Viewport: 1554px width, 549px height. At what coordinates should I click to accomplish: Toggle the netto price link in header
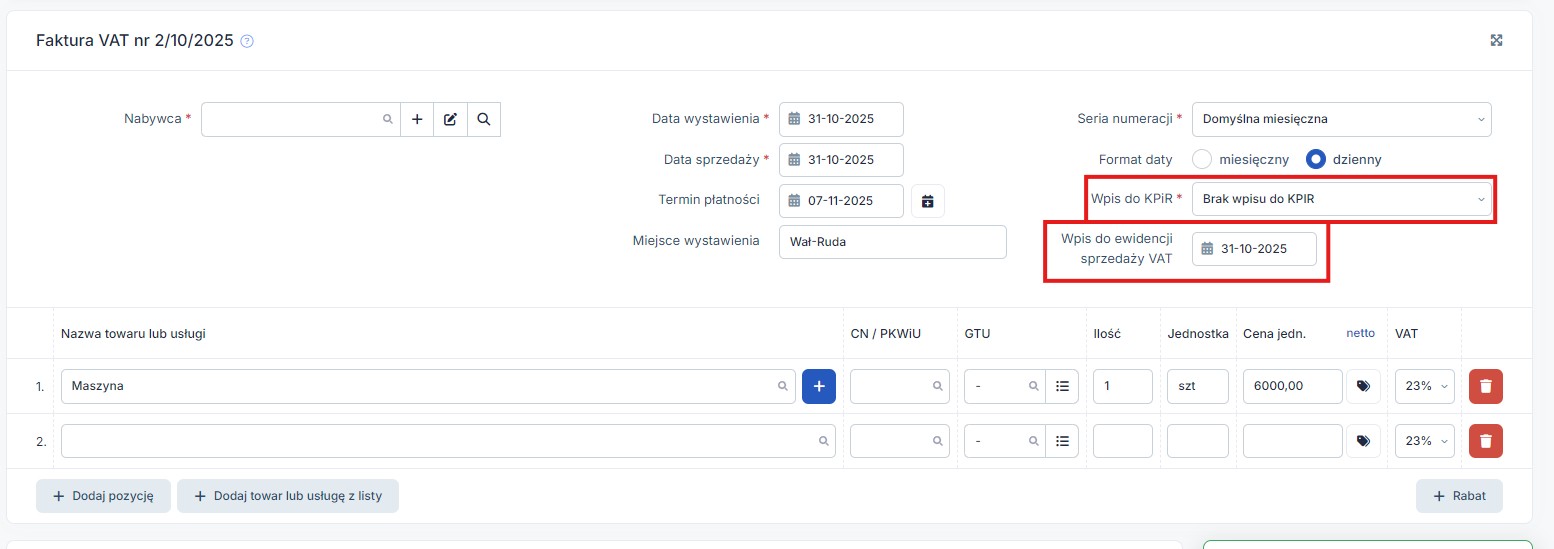1360,333
